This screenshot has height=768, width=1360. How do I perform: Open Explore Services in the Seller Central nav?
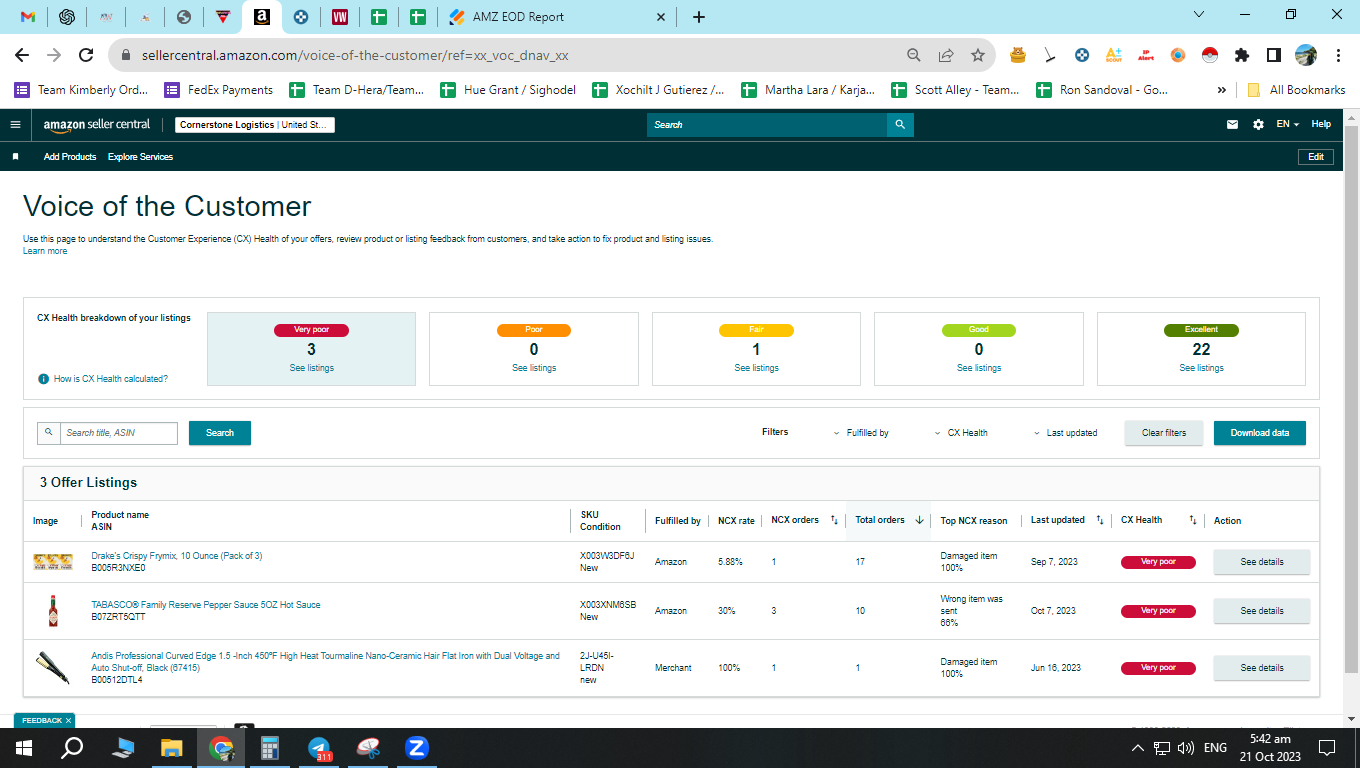point(140,157)
